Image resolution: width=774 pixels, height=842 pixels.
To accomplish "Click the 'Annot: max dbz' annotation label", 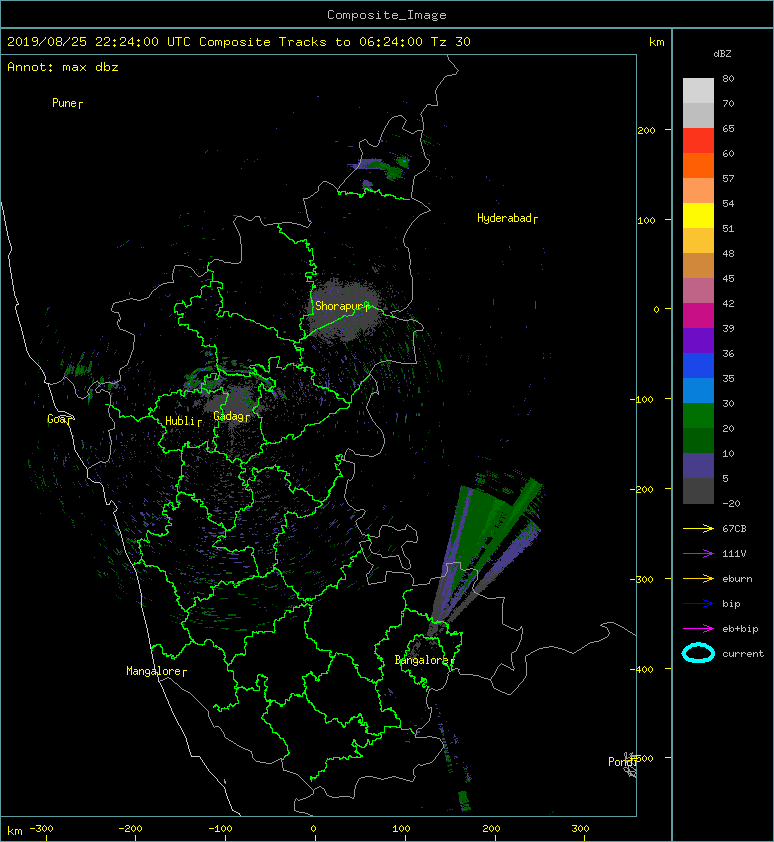I will click(63, 67).
